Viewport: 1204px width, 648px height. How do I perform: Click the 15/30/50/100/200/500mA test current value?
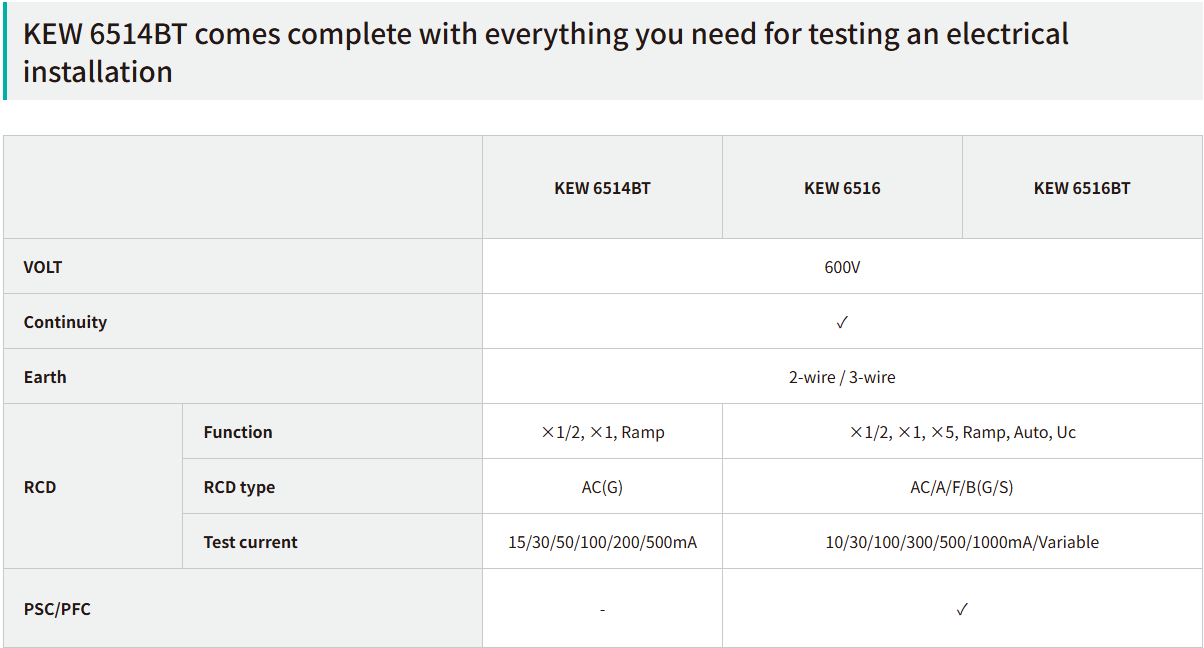(602, 542)
